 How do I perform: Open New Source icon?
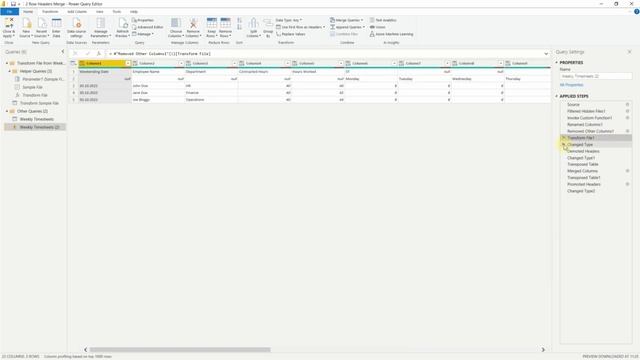point(26,27)
